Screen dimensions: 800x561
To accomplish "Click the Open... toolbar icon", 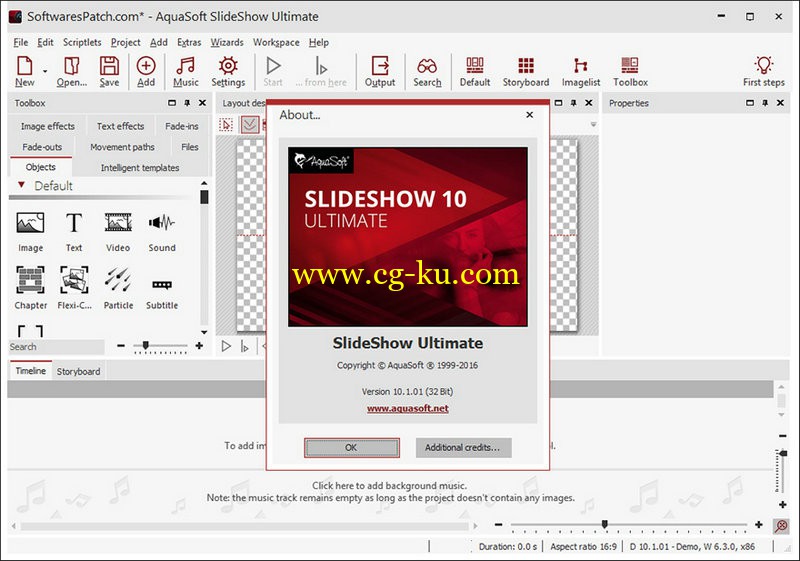I will pyautogui.click(x=71, y=71).
